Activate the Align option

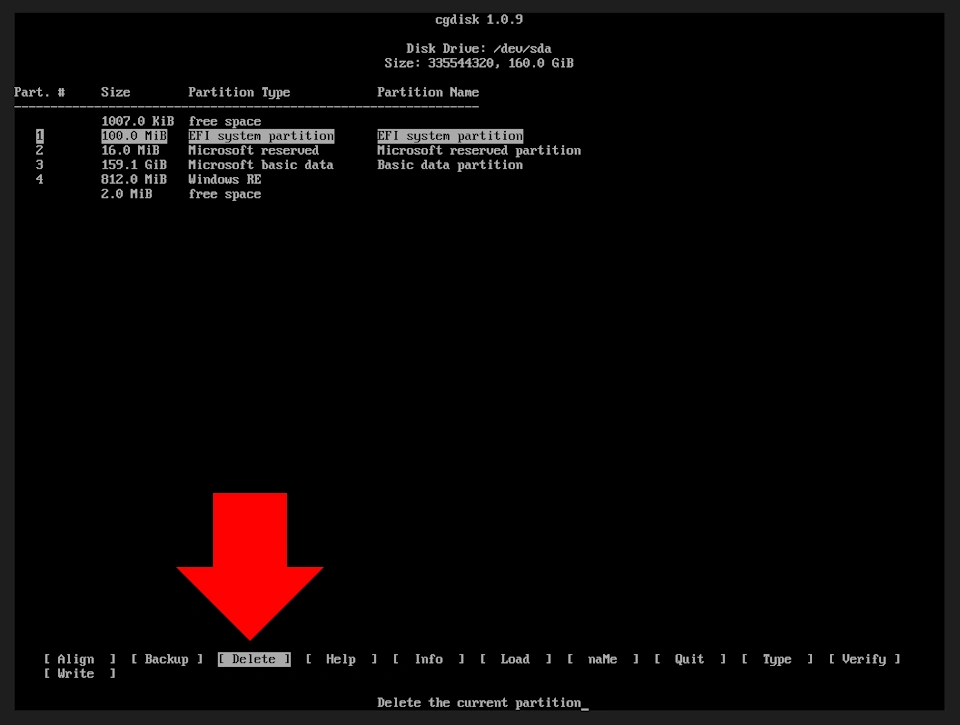74,659
